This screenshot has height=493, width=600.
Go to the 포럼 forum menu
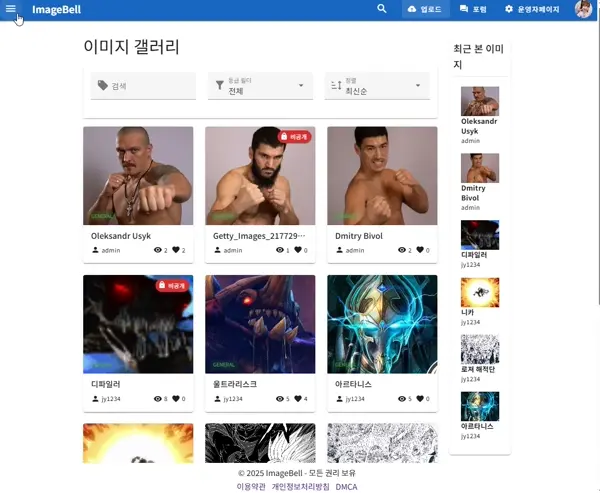[x=473, y=9]
